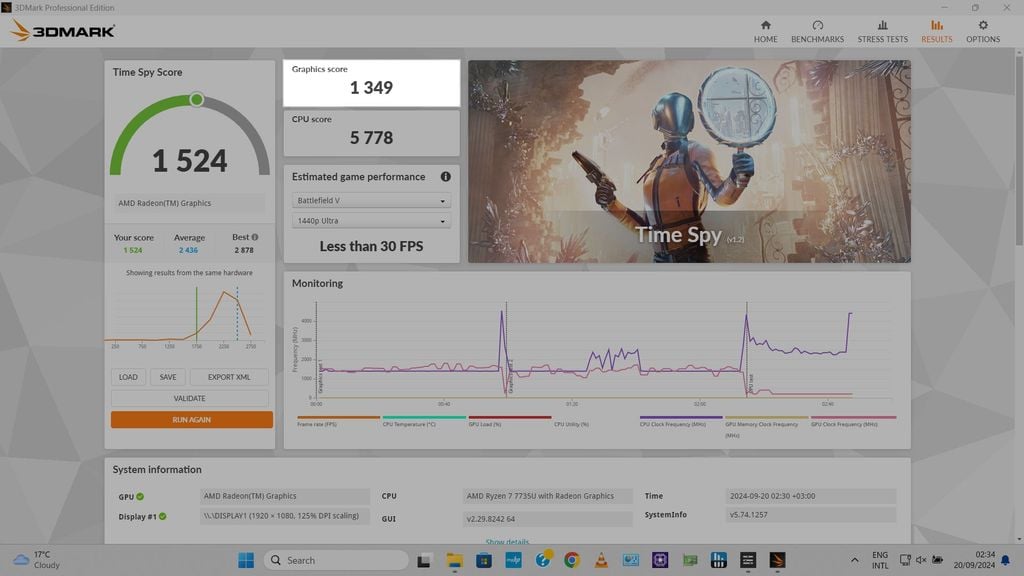Open the notification bell icon

click(x=1006, y=560)
